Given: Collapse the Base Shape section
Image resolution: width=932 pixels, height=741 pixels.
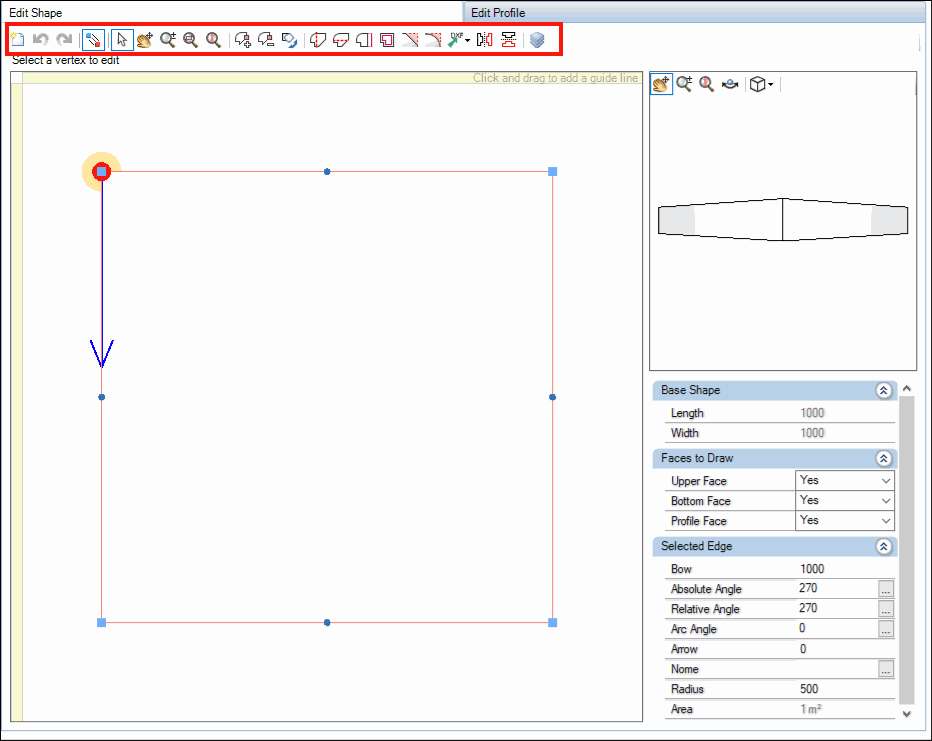Looking at the screenshot, I should [x=884, y=390].
